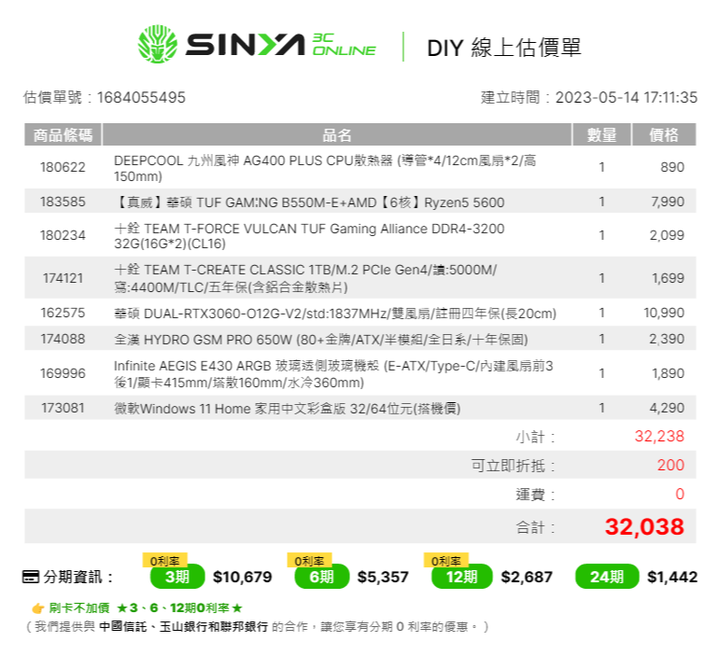Click the DIY 線上估價單 title

(x=504, y=48)
